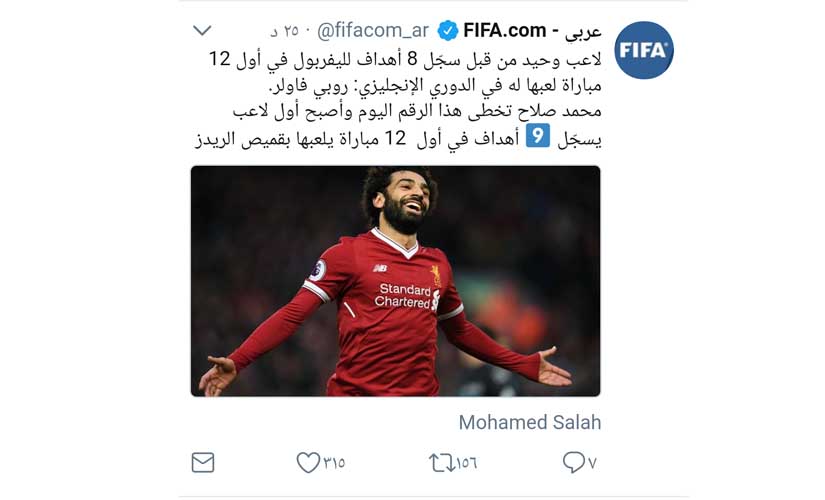
Task: Click the FIFA profile avatar
Action: (x=643, y=50)
